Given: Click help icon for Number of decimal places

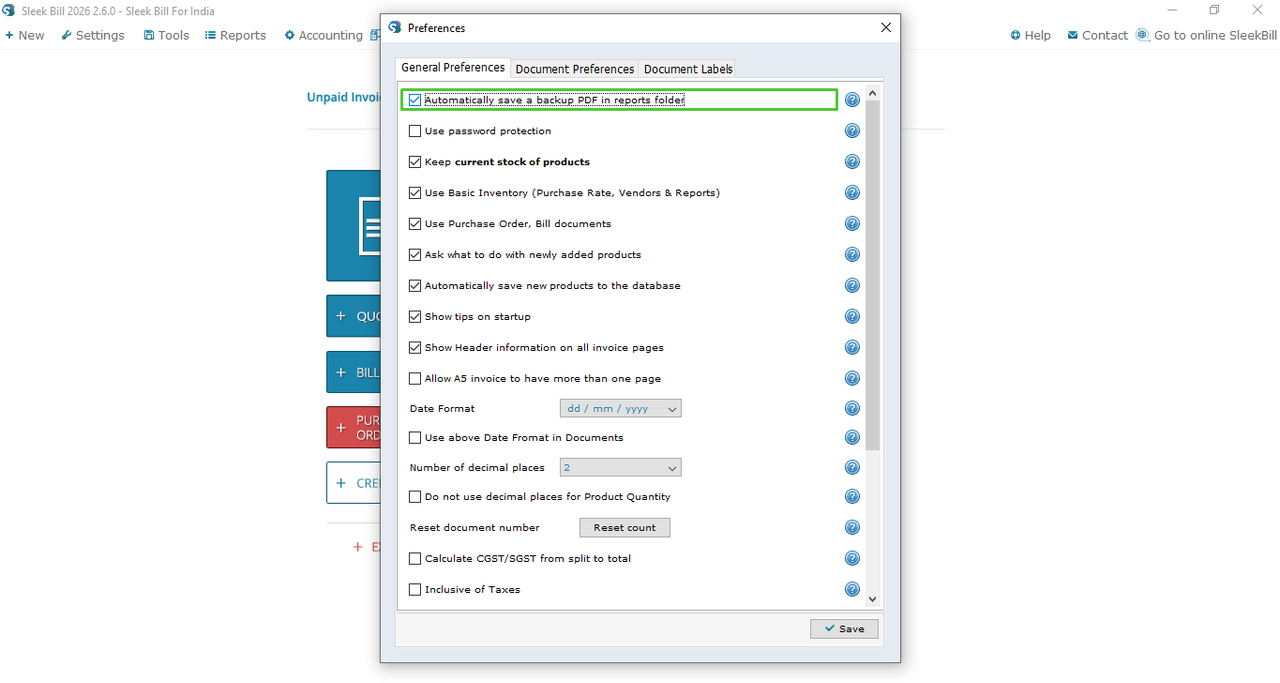Looking at the screenshot, I should click(x=852, y=467).
